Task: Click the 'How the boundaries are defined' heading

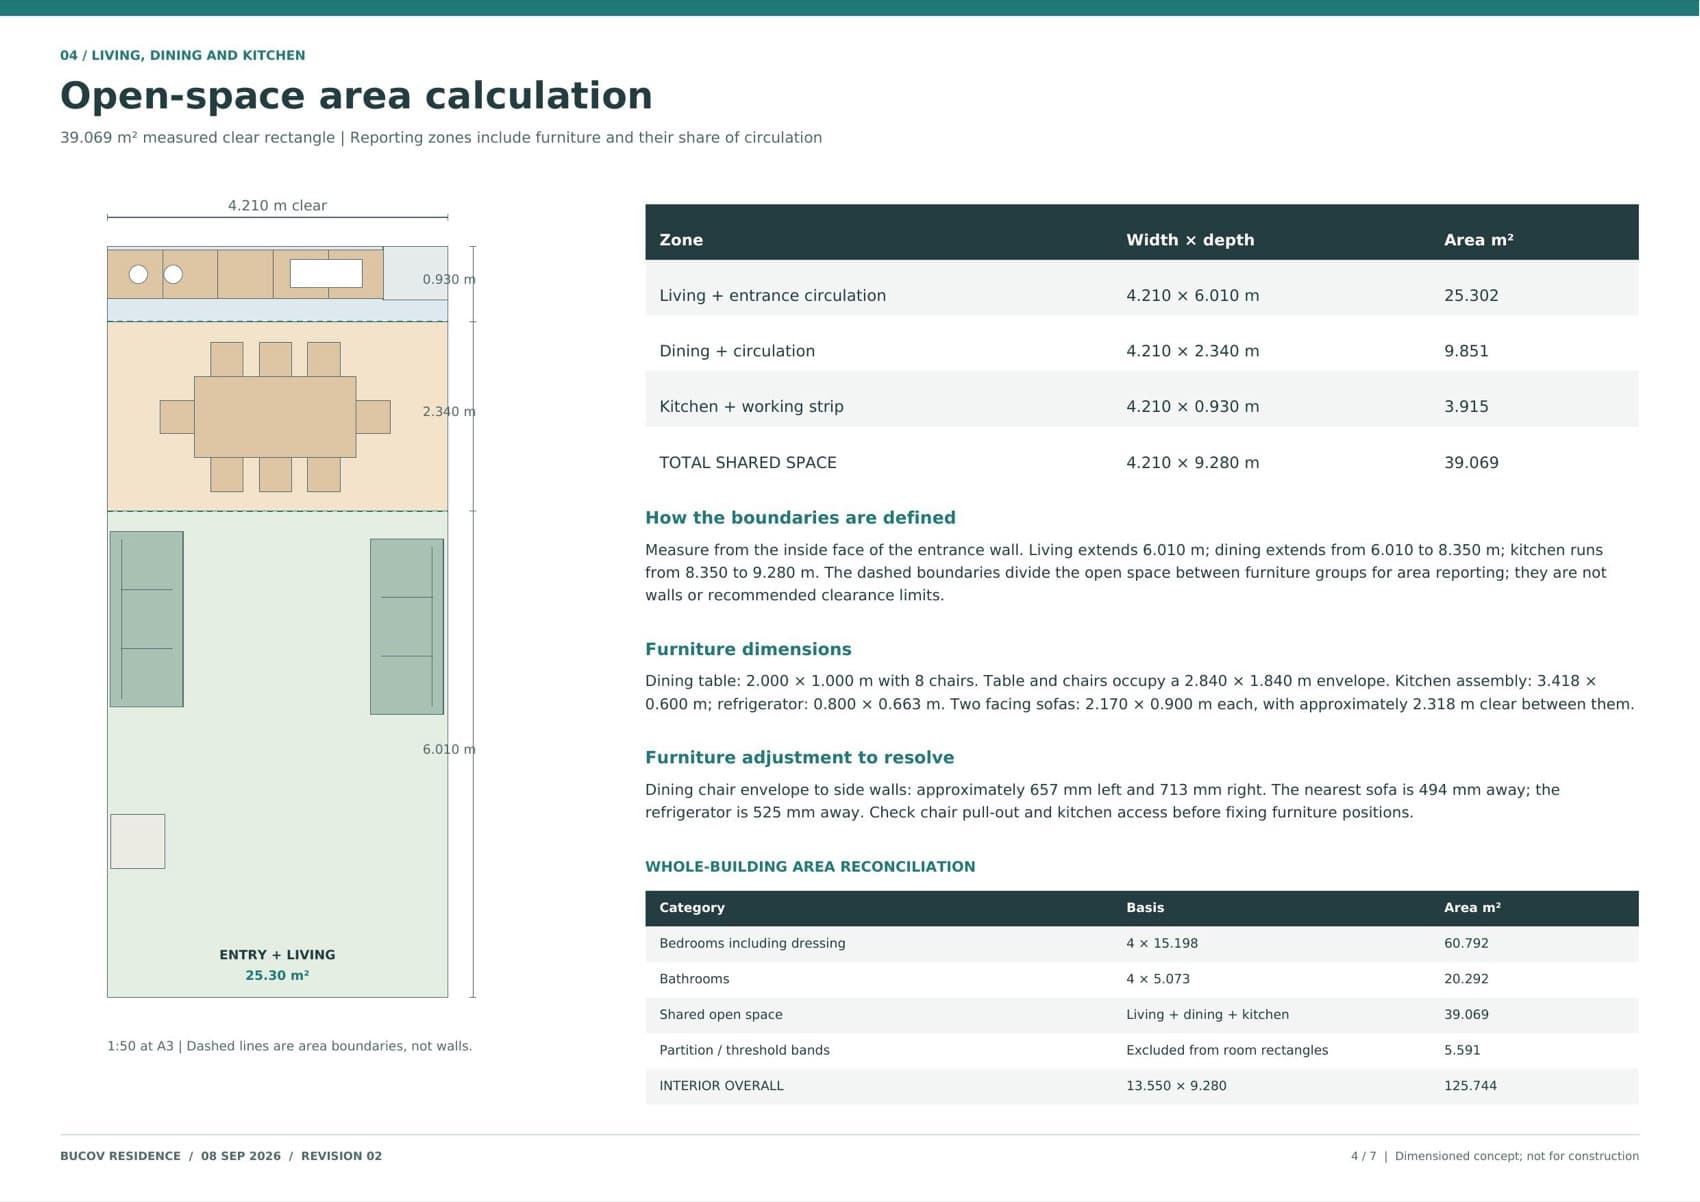Action: click(800, 517)
